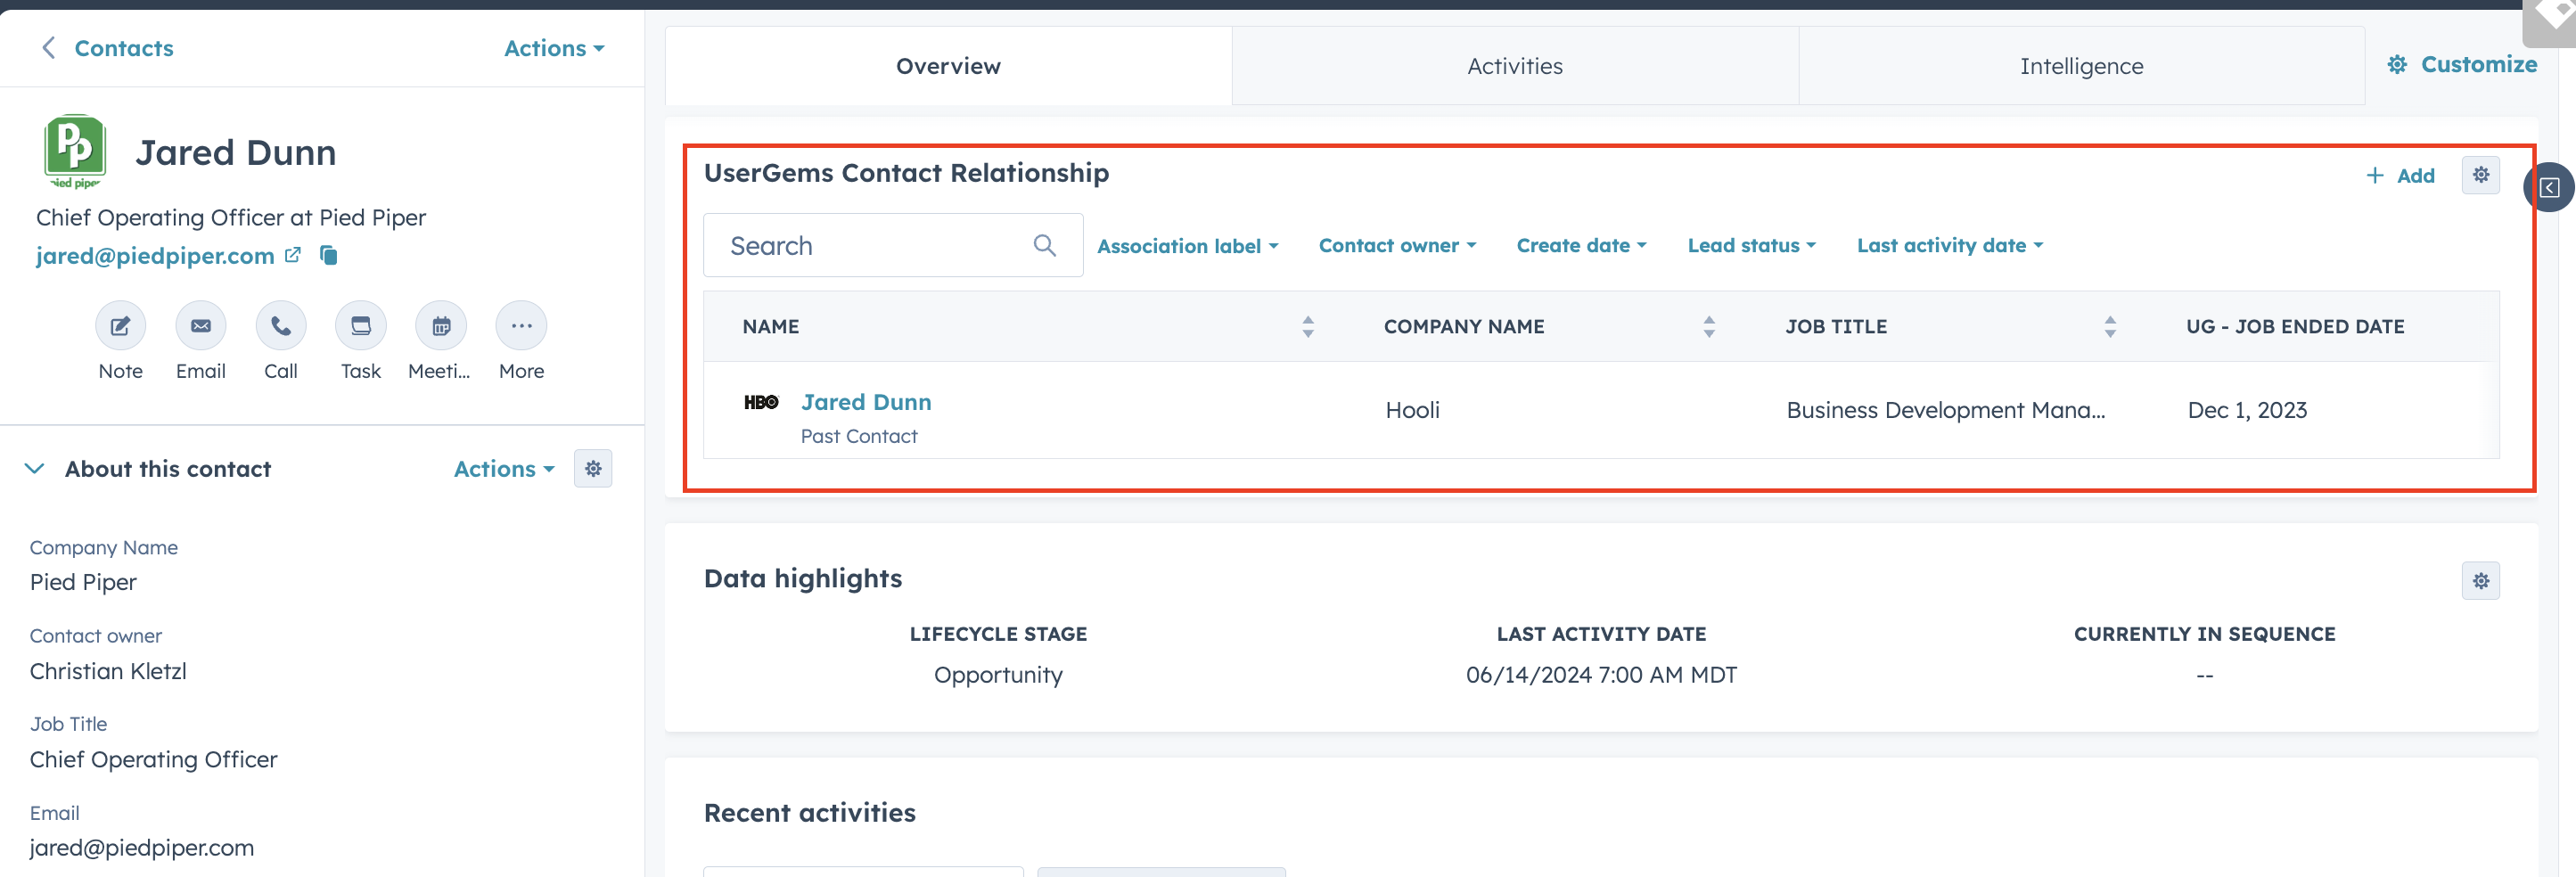
Task: Log a Call with the phone icon
Action: tap(281, 326)
